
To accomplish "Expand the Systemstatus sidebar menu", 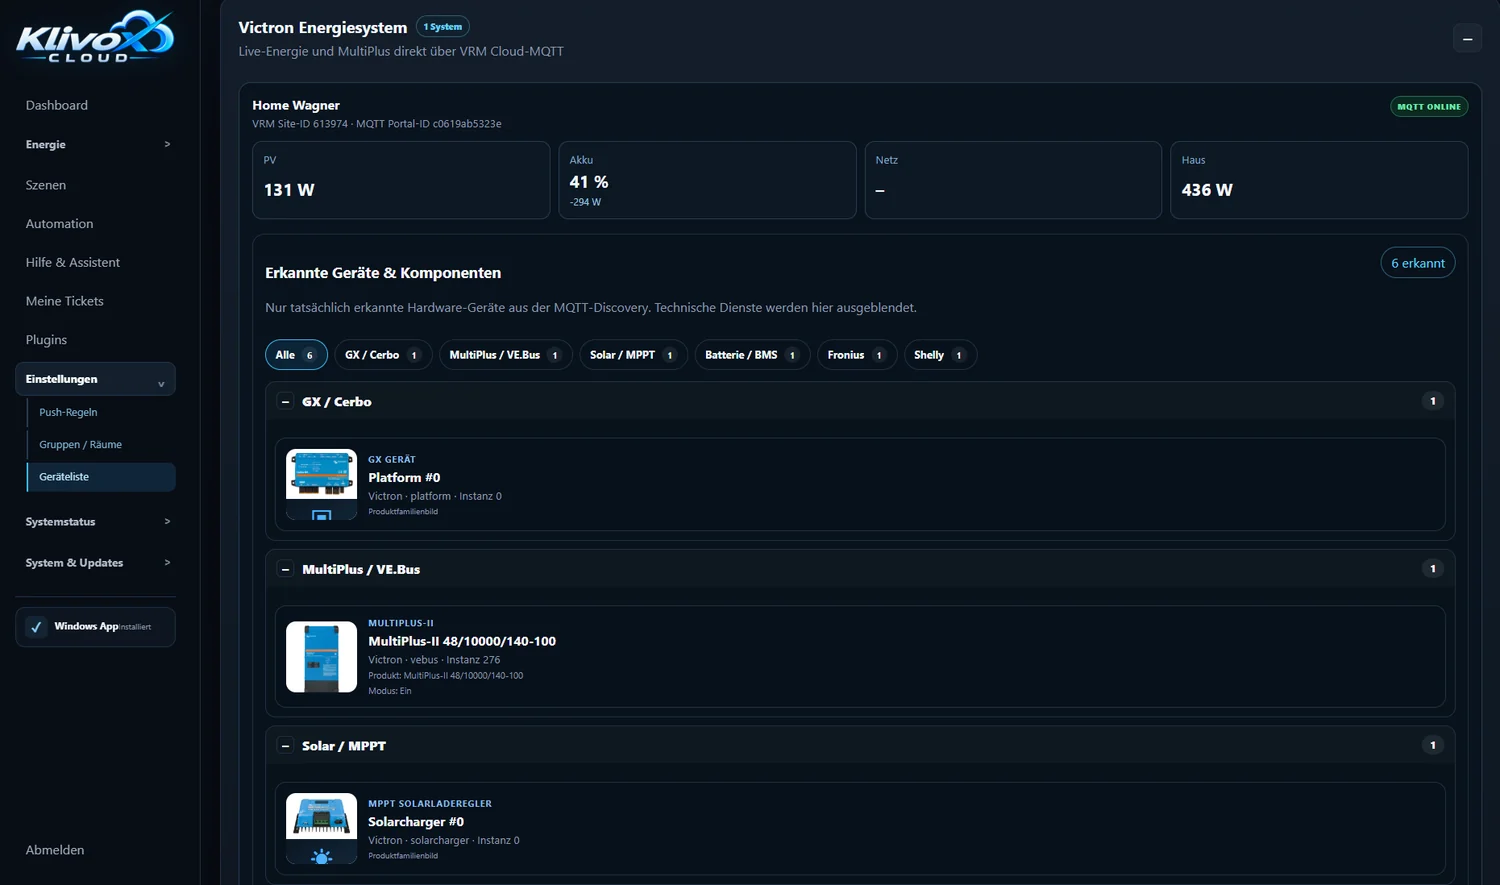I will coord(95,522).
